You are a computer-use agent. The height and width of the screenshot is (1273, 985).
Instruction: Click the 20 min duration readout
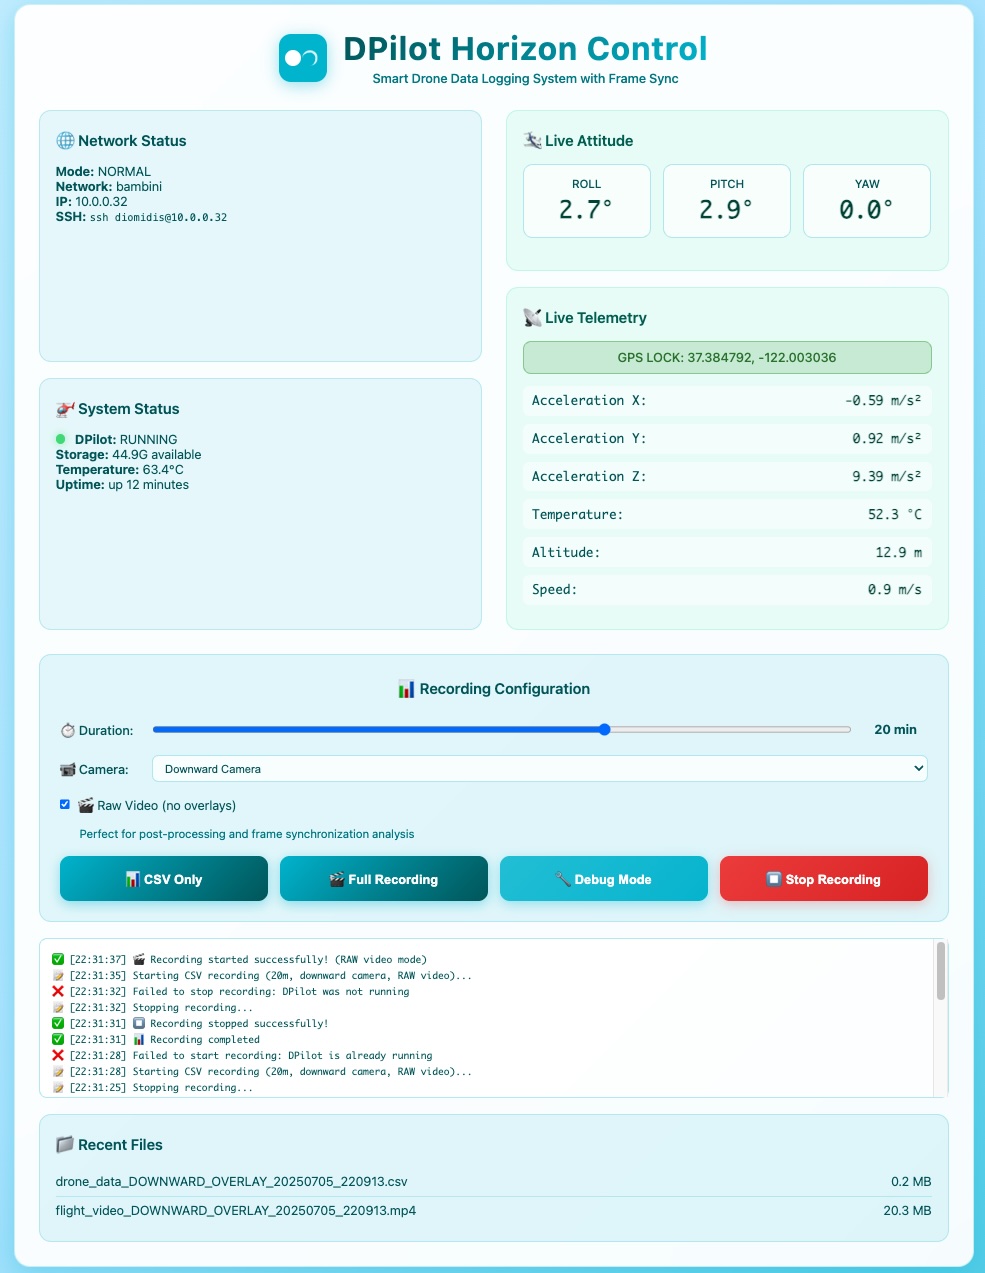point(895,730)
